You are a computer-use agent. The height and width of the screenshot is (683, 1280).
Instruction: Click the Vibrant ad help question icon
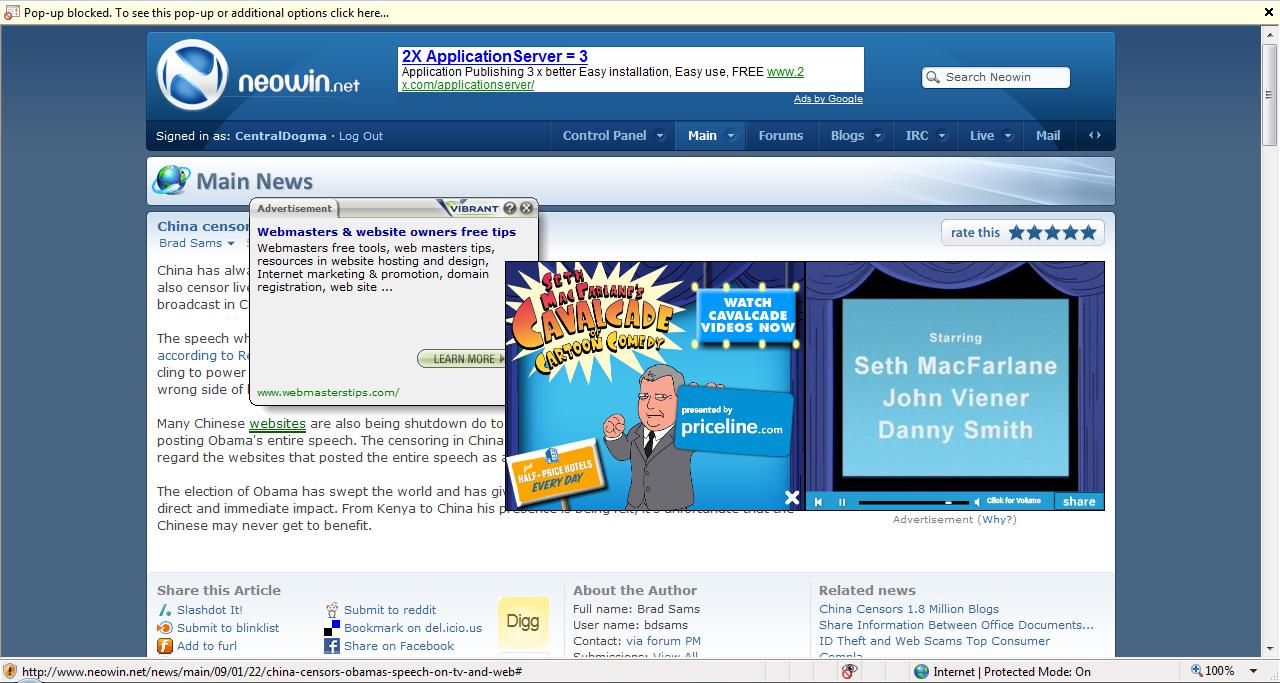510,208
